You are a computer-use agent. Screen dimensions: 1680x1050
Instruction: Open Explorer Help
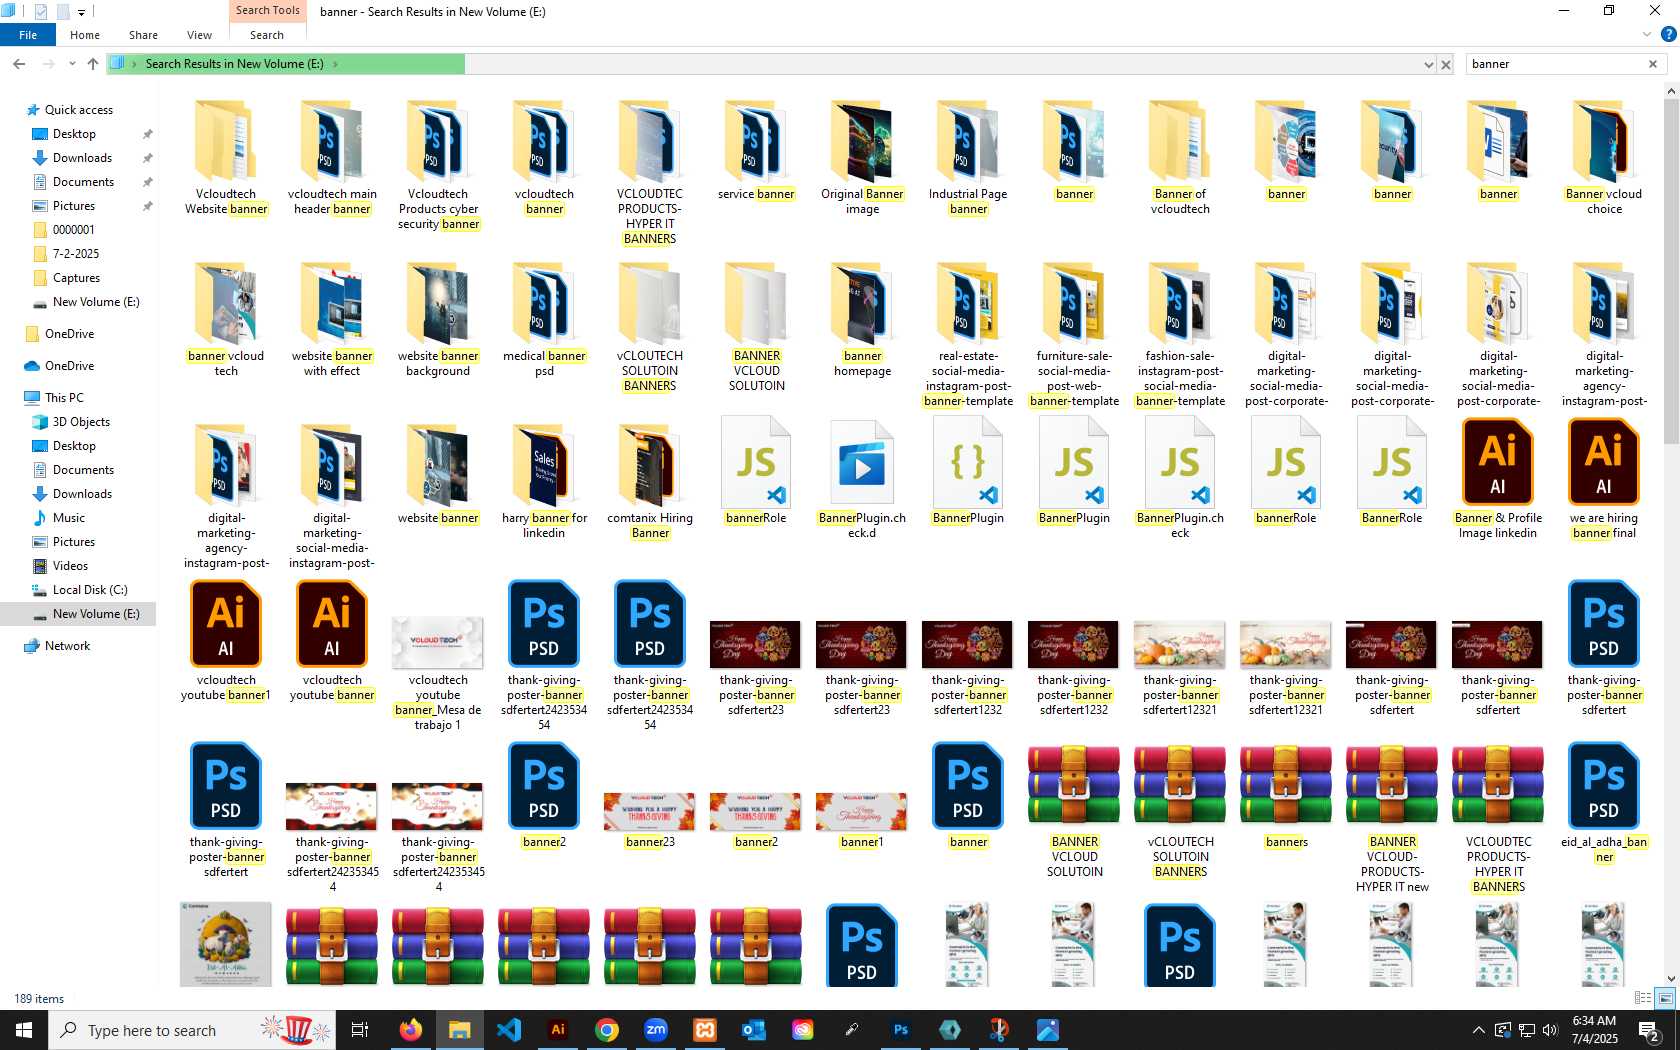(x=1668, y=35)
